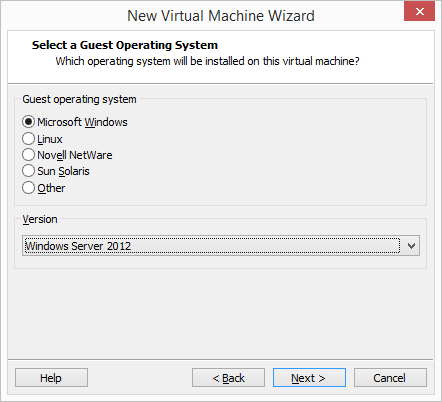This screenshot has width=442, height=402.
Task: Pick Sun Solaris as the guest OS
Action: point(28,171)
